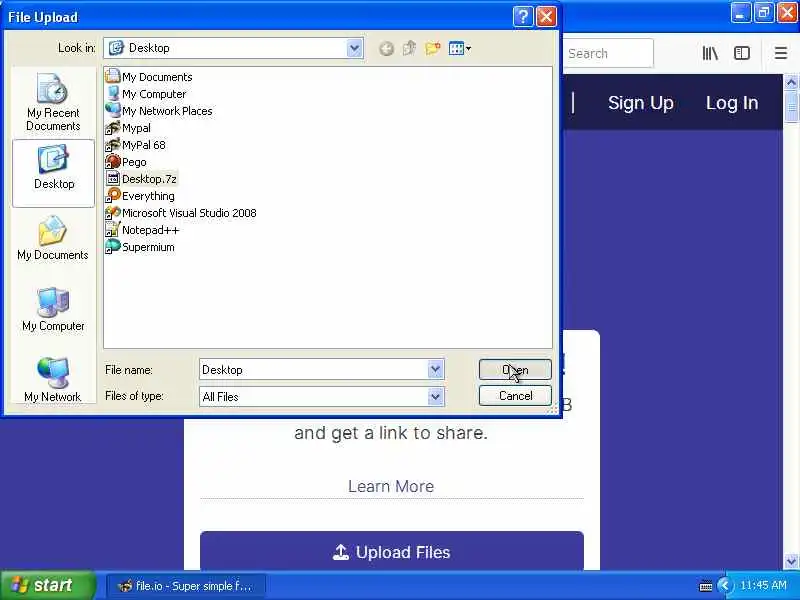Cancel the File Upload dialog

coord(515,396)
